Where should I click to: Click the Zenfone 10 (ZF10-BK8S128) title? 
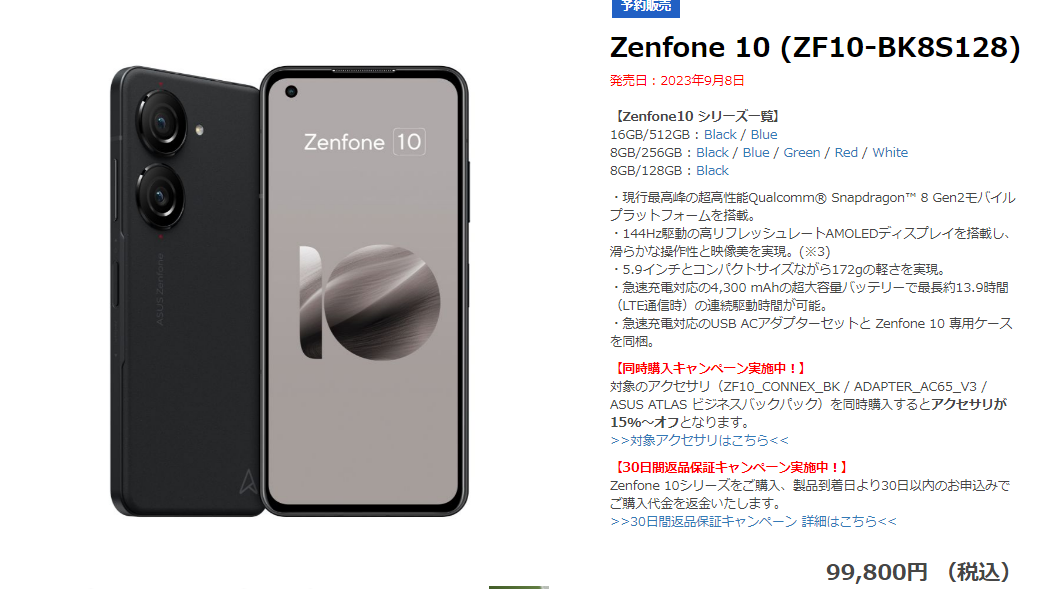pyautogui.click(x=815, y=48)
